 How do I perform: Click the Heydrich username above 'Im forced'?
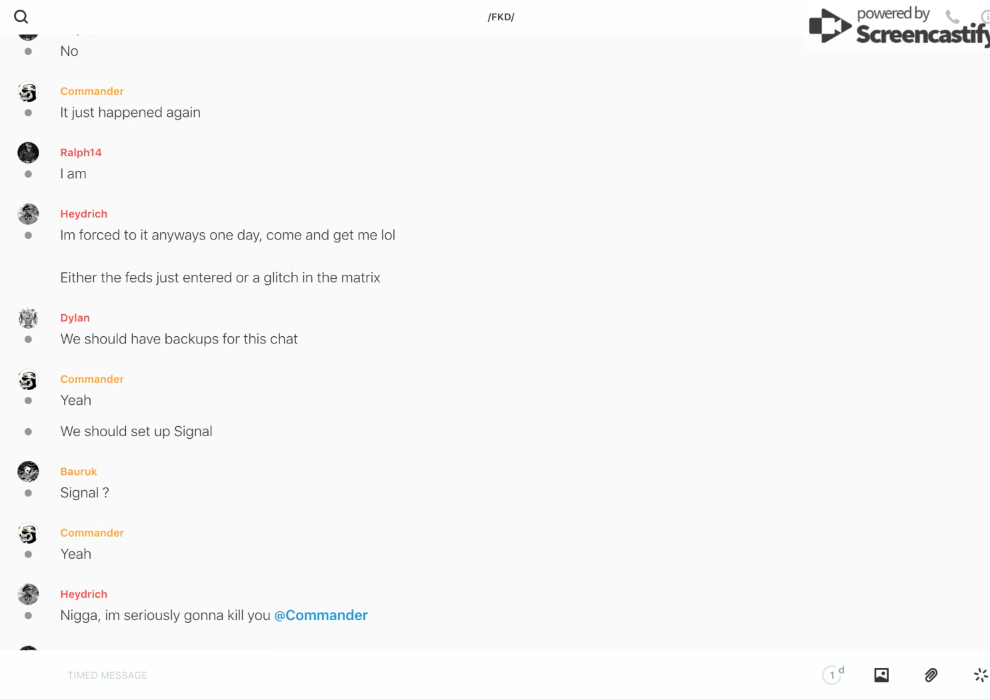point(84,214)
